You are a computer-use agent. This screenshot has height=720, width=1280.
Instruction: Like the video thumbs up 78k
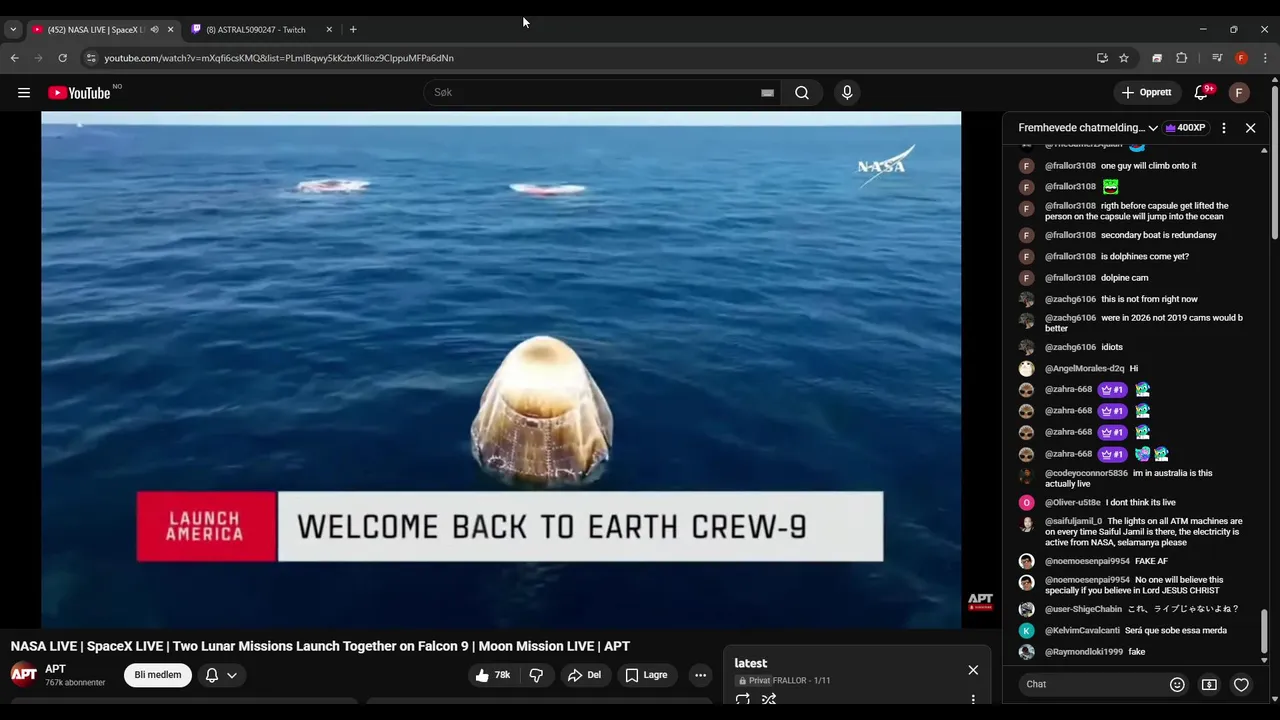click(x=493, y=675)
